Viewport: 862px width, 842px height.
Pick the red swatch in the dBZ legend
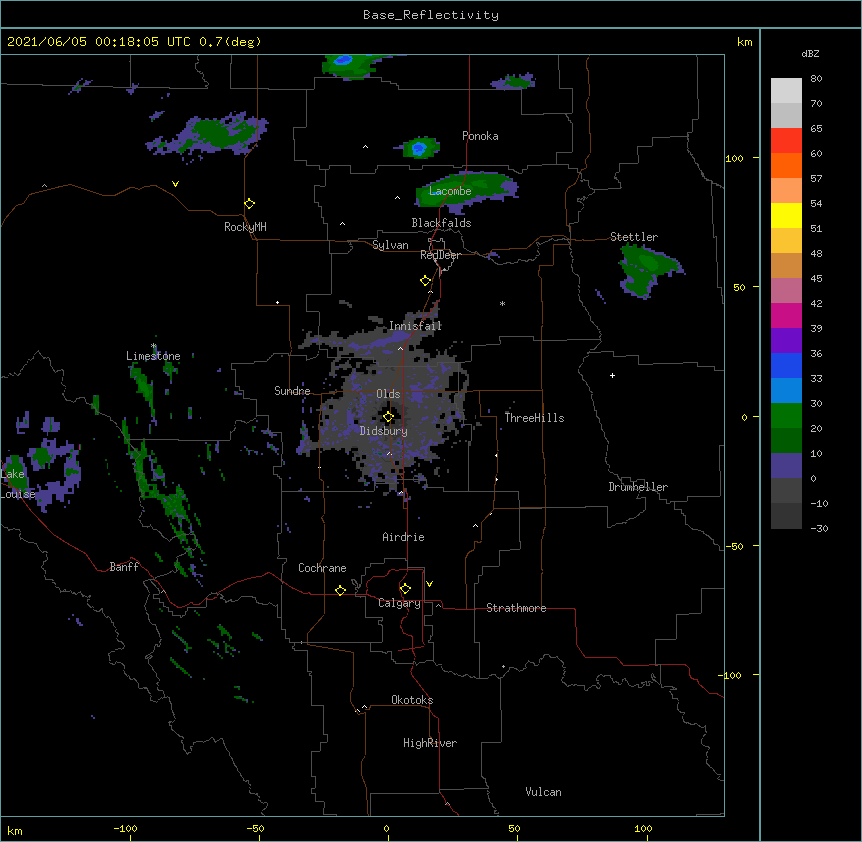point(786,141)
